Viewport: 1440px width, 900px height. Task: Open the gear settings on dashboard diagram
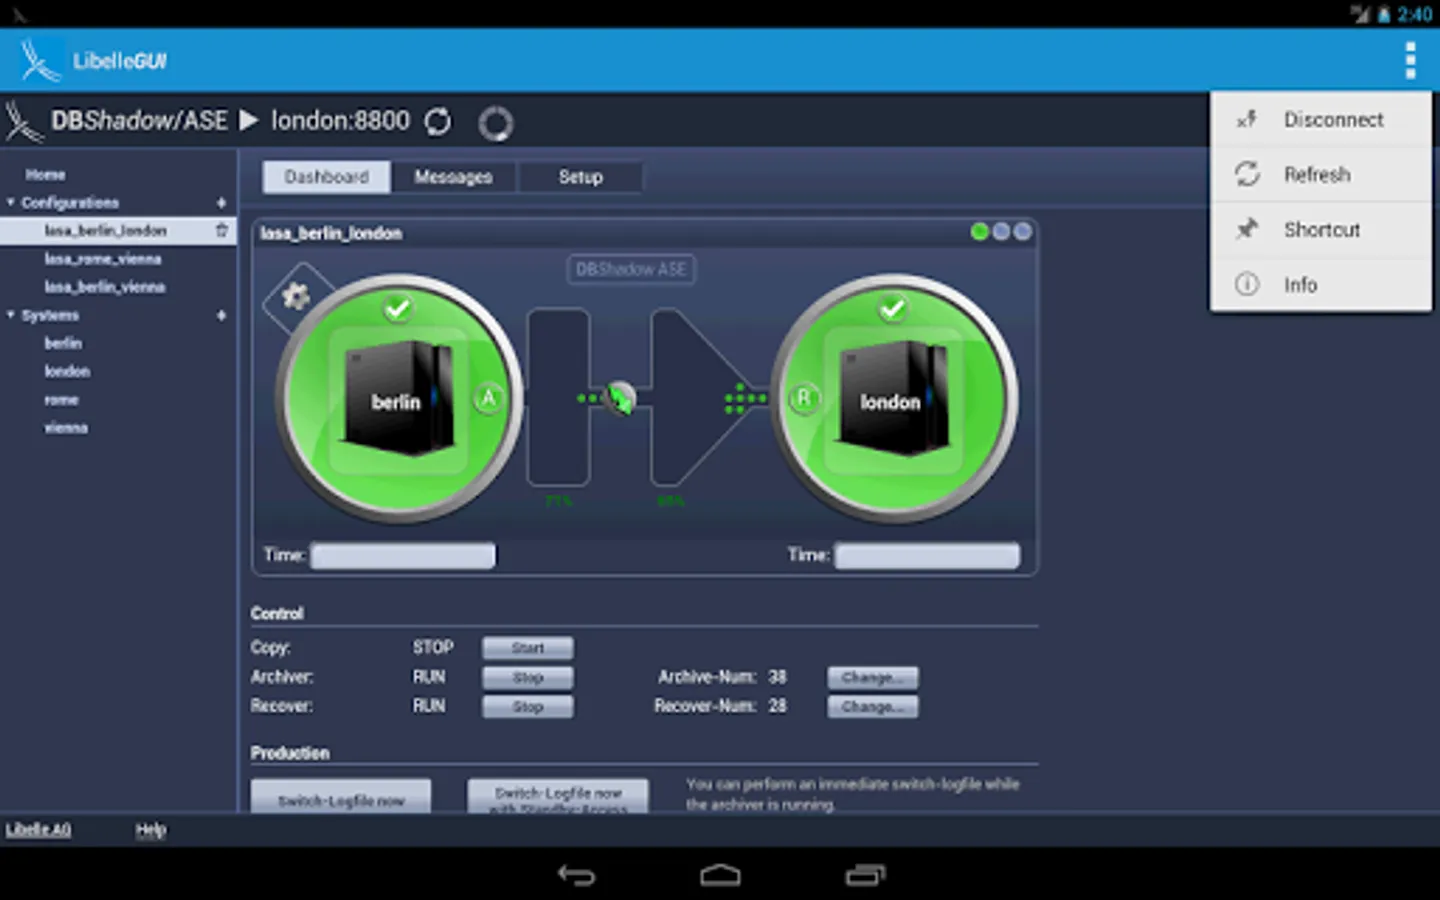point(295,296)
